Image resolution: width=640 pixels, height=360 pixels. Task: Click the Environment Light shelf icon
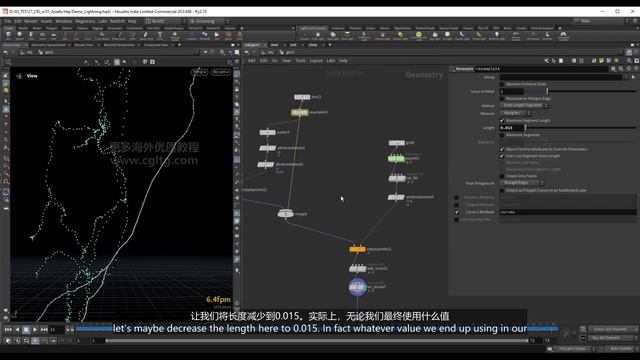click(418, 36)
